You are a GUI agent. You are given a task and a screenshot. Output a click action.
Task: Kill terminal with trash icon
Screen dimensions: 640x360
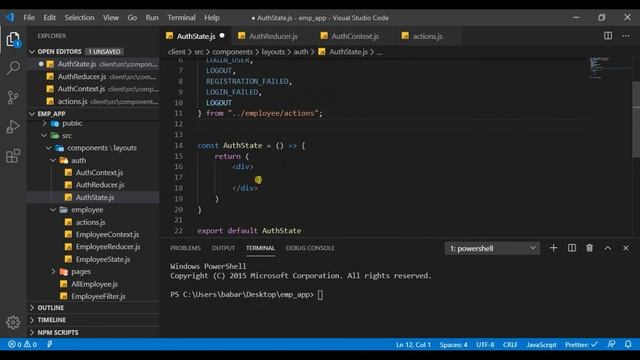tap(589, 248)
